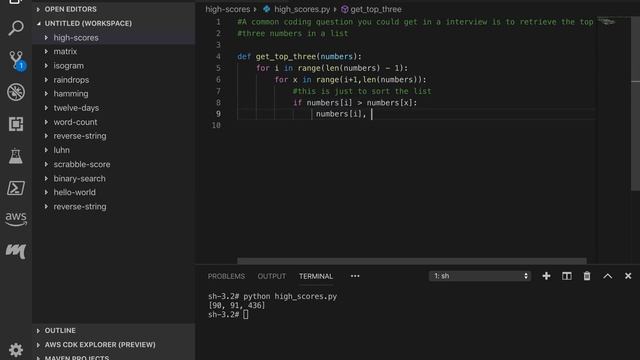The image size is (640, 360).
Task: Click the editor horizontal scrollbar
Action: pos(411,260)
